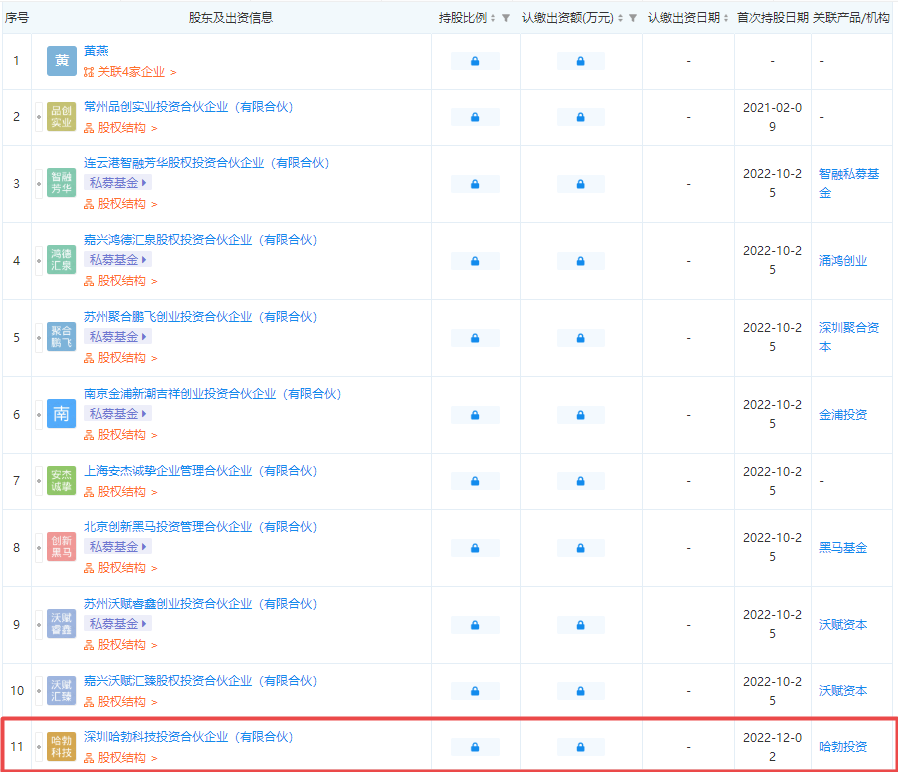Click the 沃赋睿鑫 logo icon

point(61,624)
